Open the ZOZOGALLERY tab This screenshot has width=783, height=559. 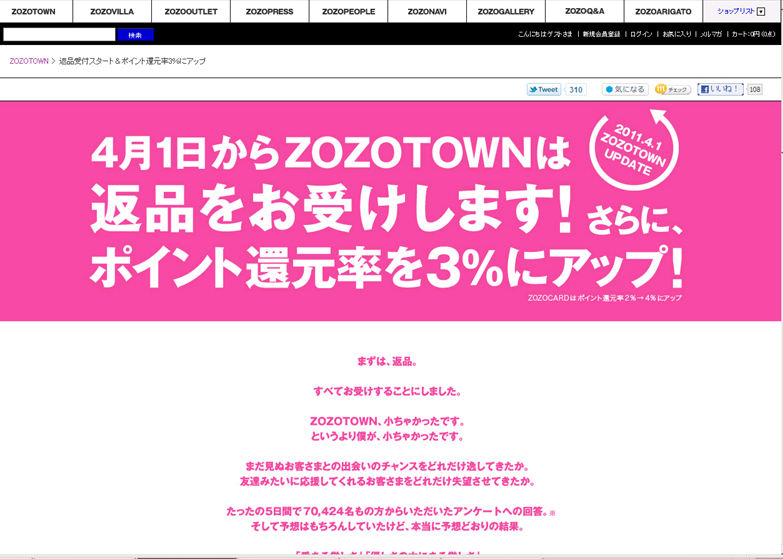(506, 11)
